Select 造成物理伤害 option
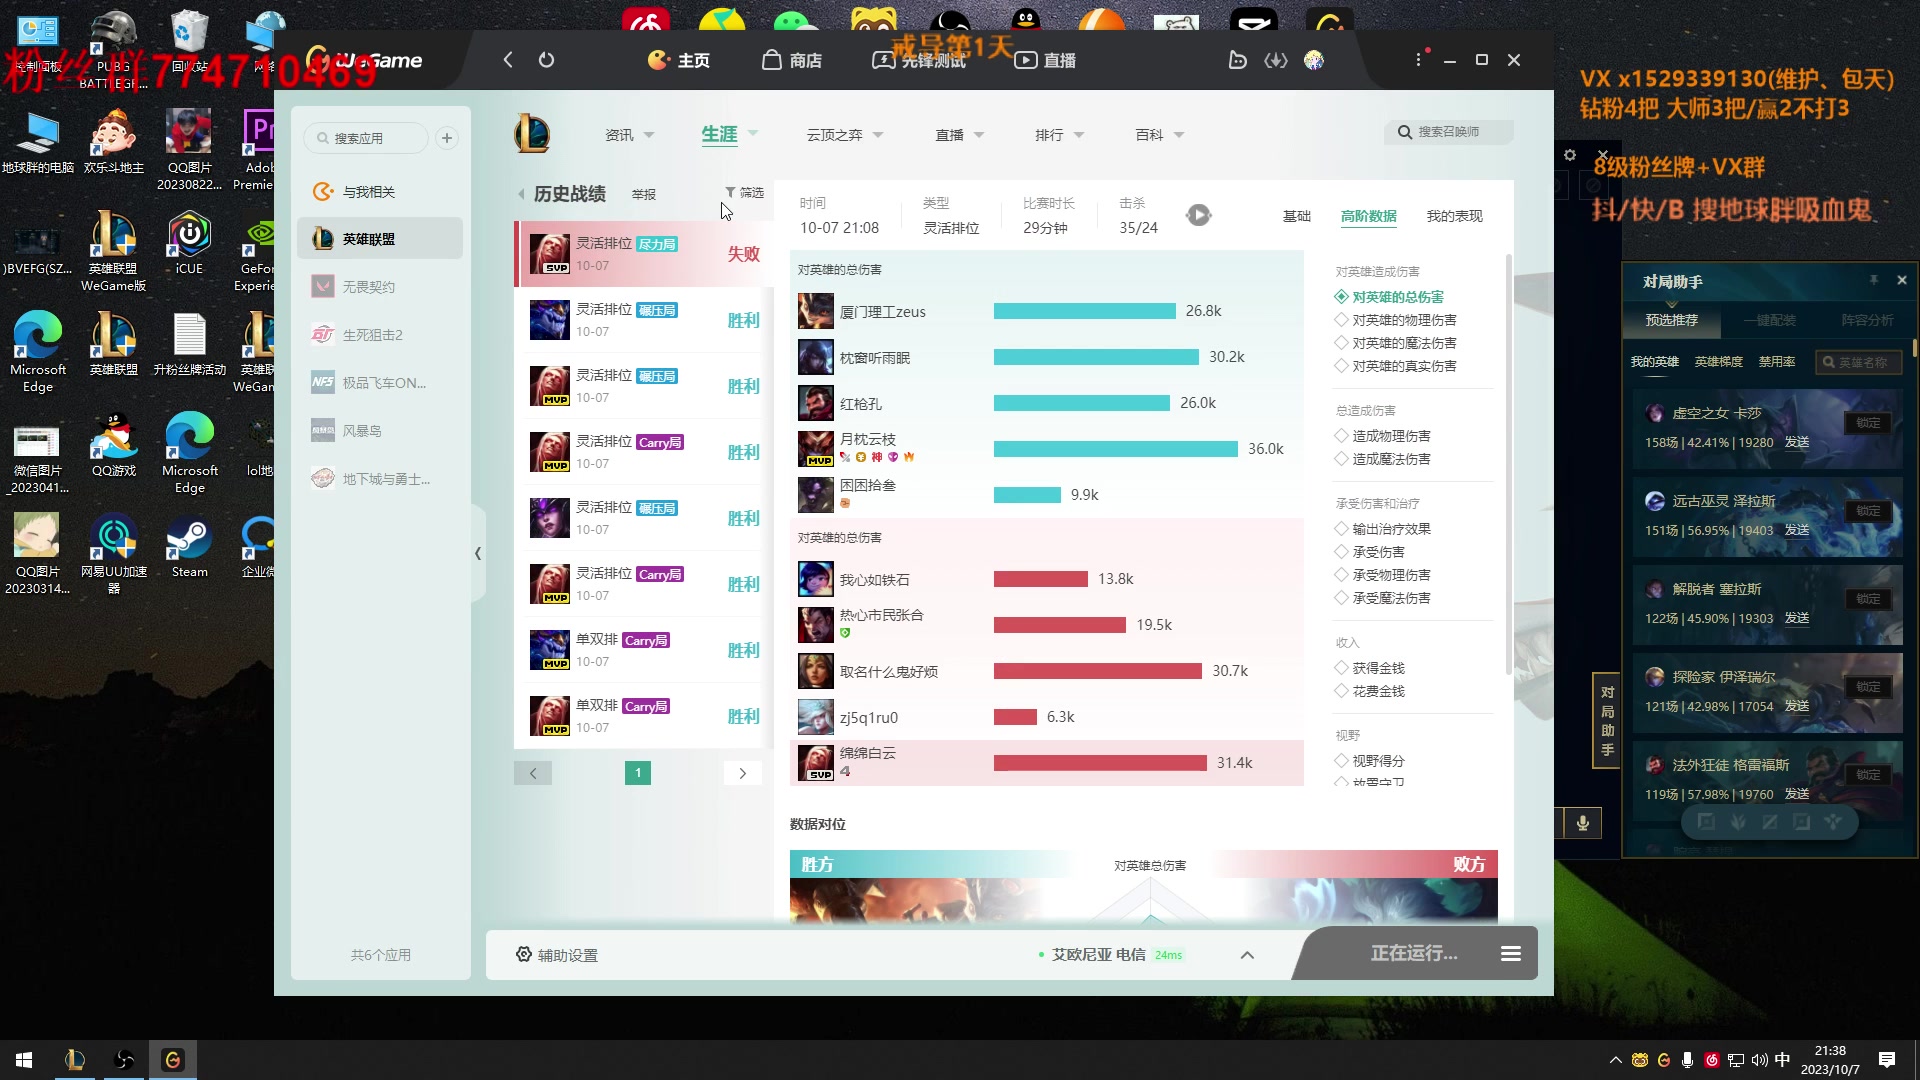 [1383, 436]
